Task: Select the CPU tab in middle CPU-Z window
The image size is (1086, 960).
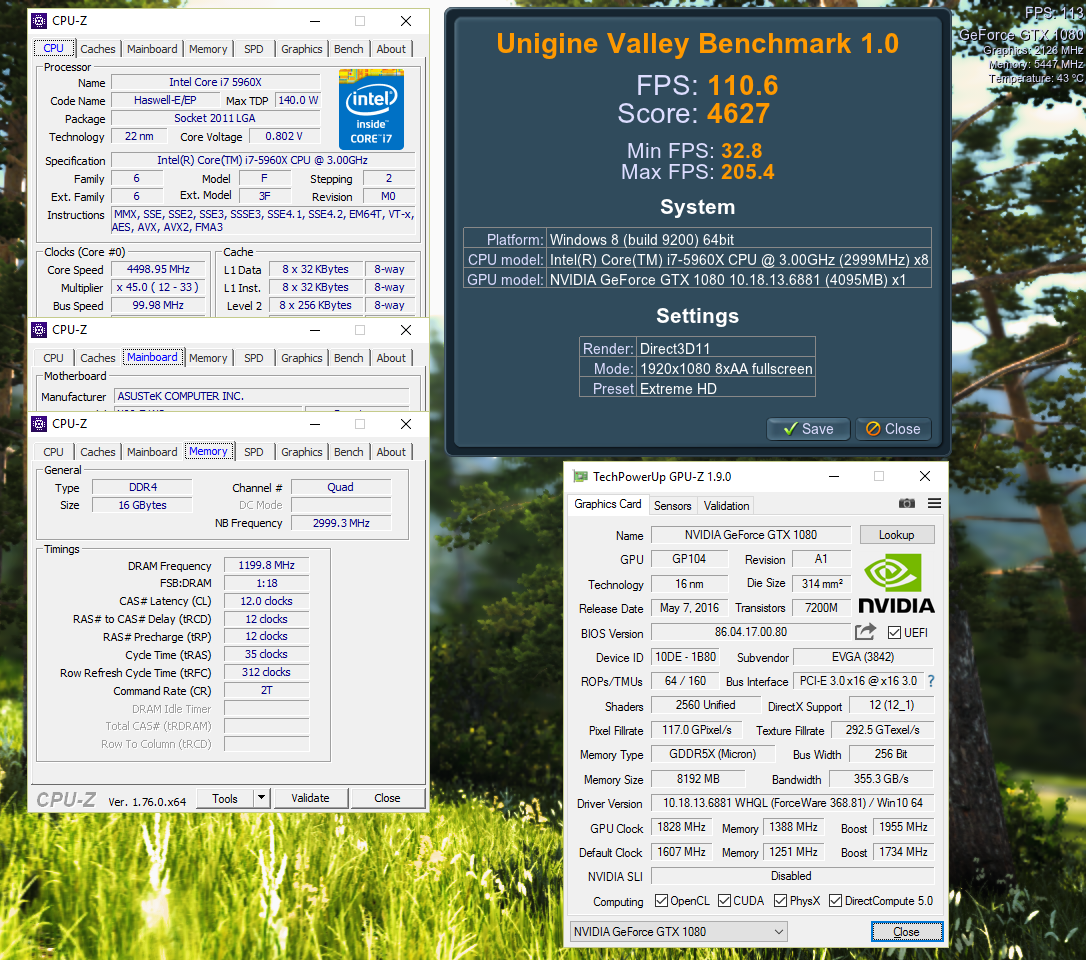Action: [53, 358]
